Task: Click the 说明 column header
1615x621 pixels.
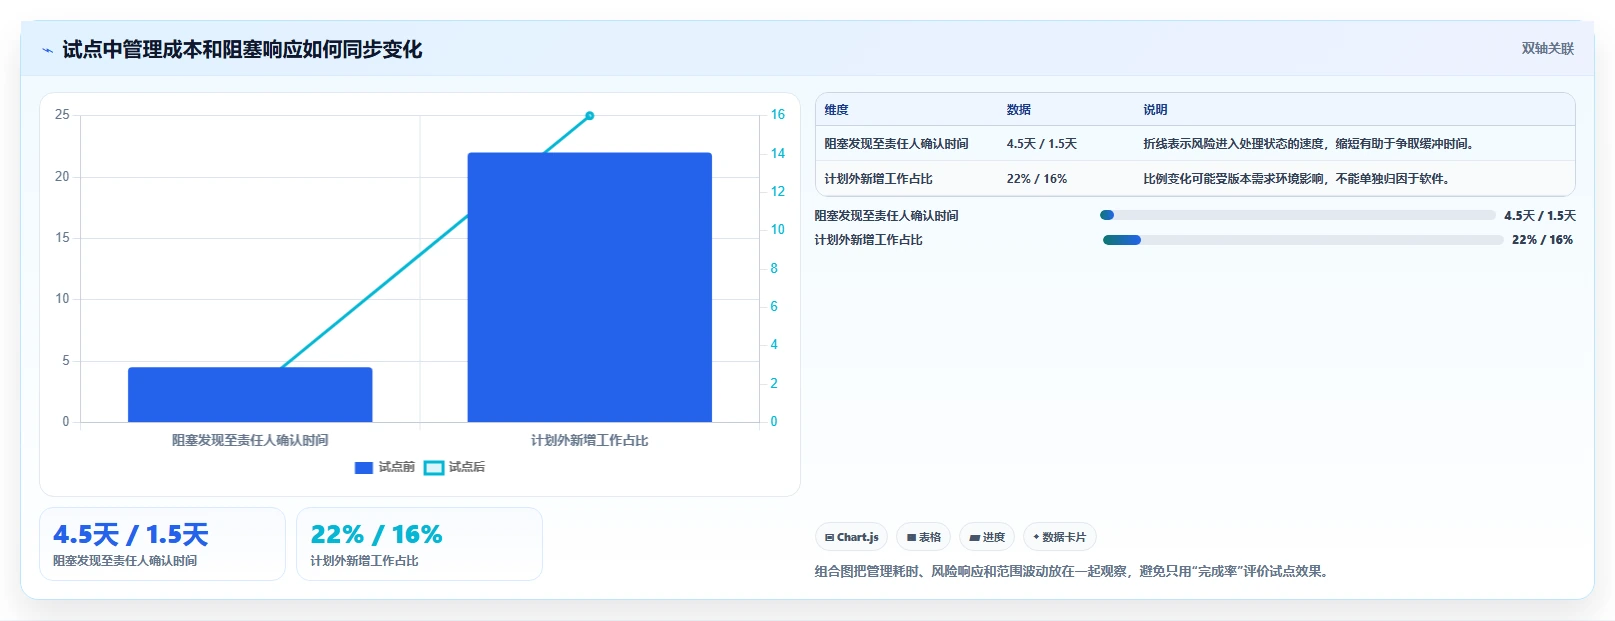Action: pyautogui.click(x=1155, y=110)
